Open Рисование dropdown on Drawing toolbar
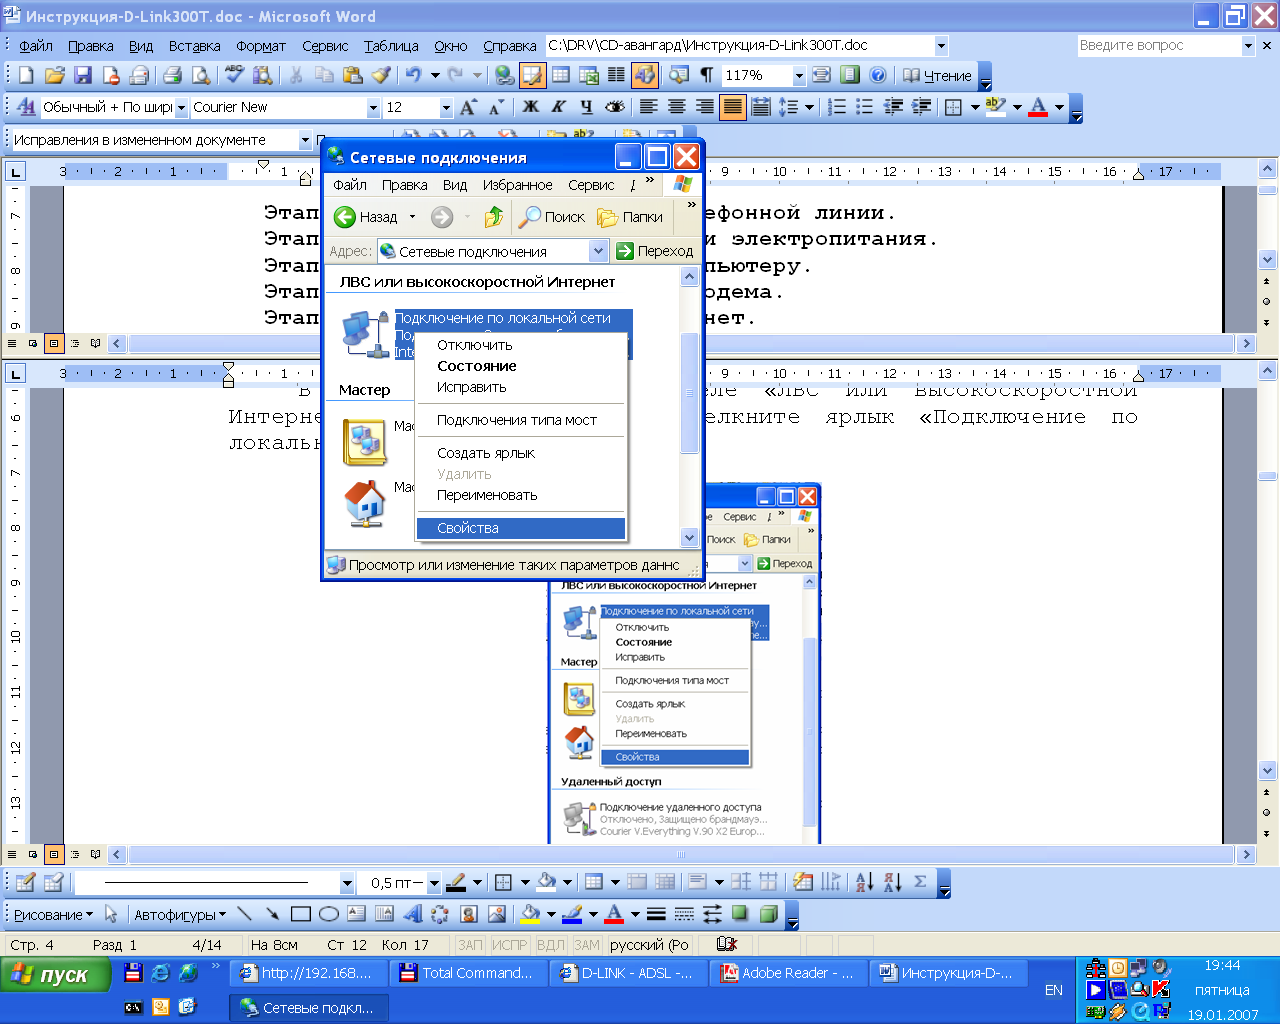Viewport: 1280px width, 1024px height. pos(53,914)
